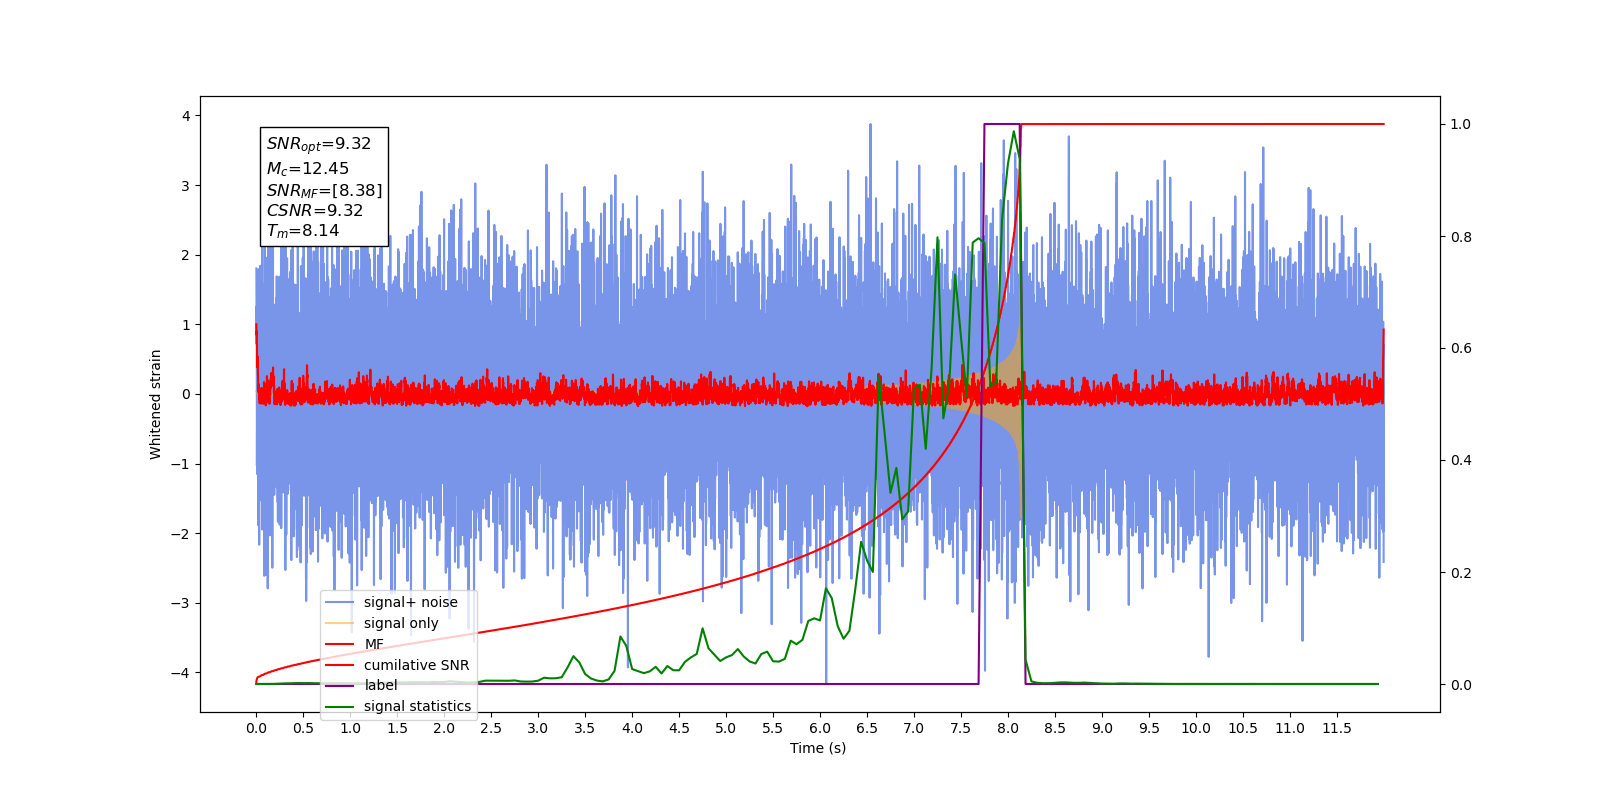The height and width of the screenshot is (800, 1600).
Task: Click the purple line sample in the legend
Action: pyautogui.click(x=340, y=685)
